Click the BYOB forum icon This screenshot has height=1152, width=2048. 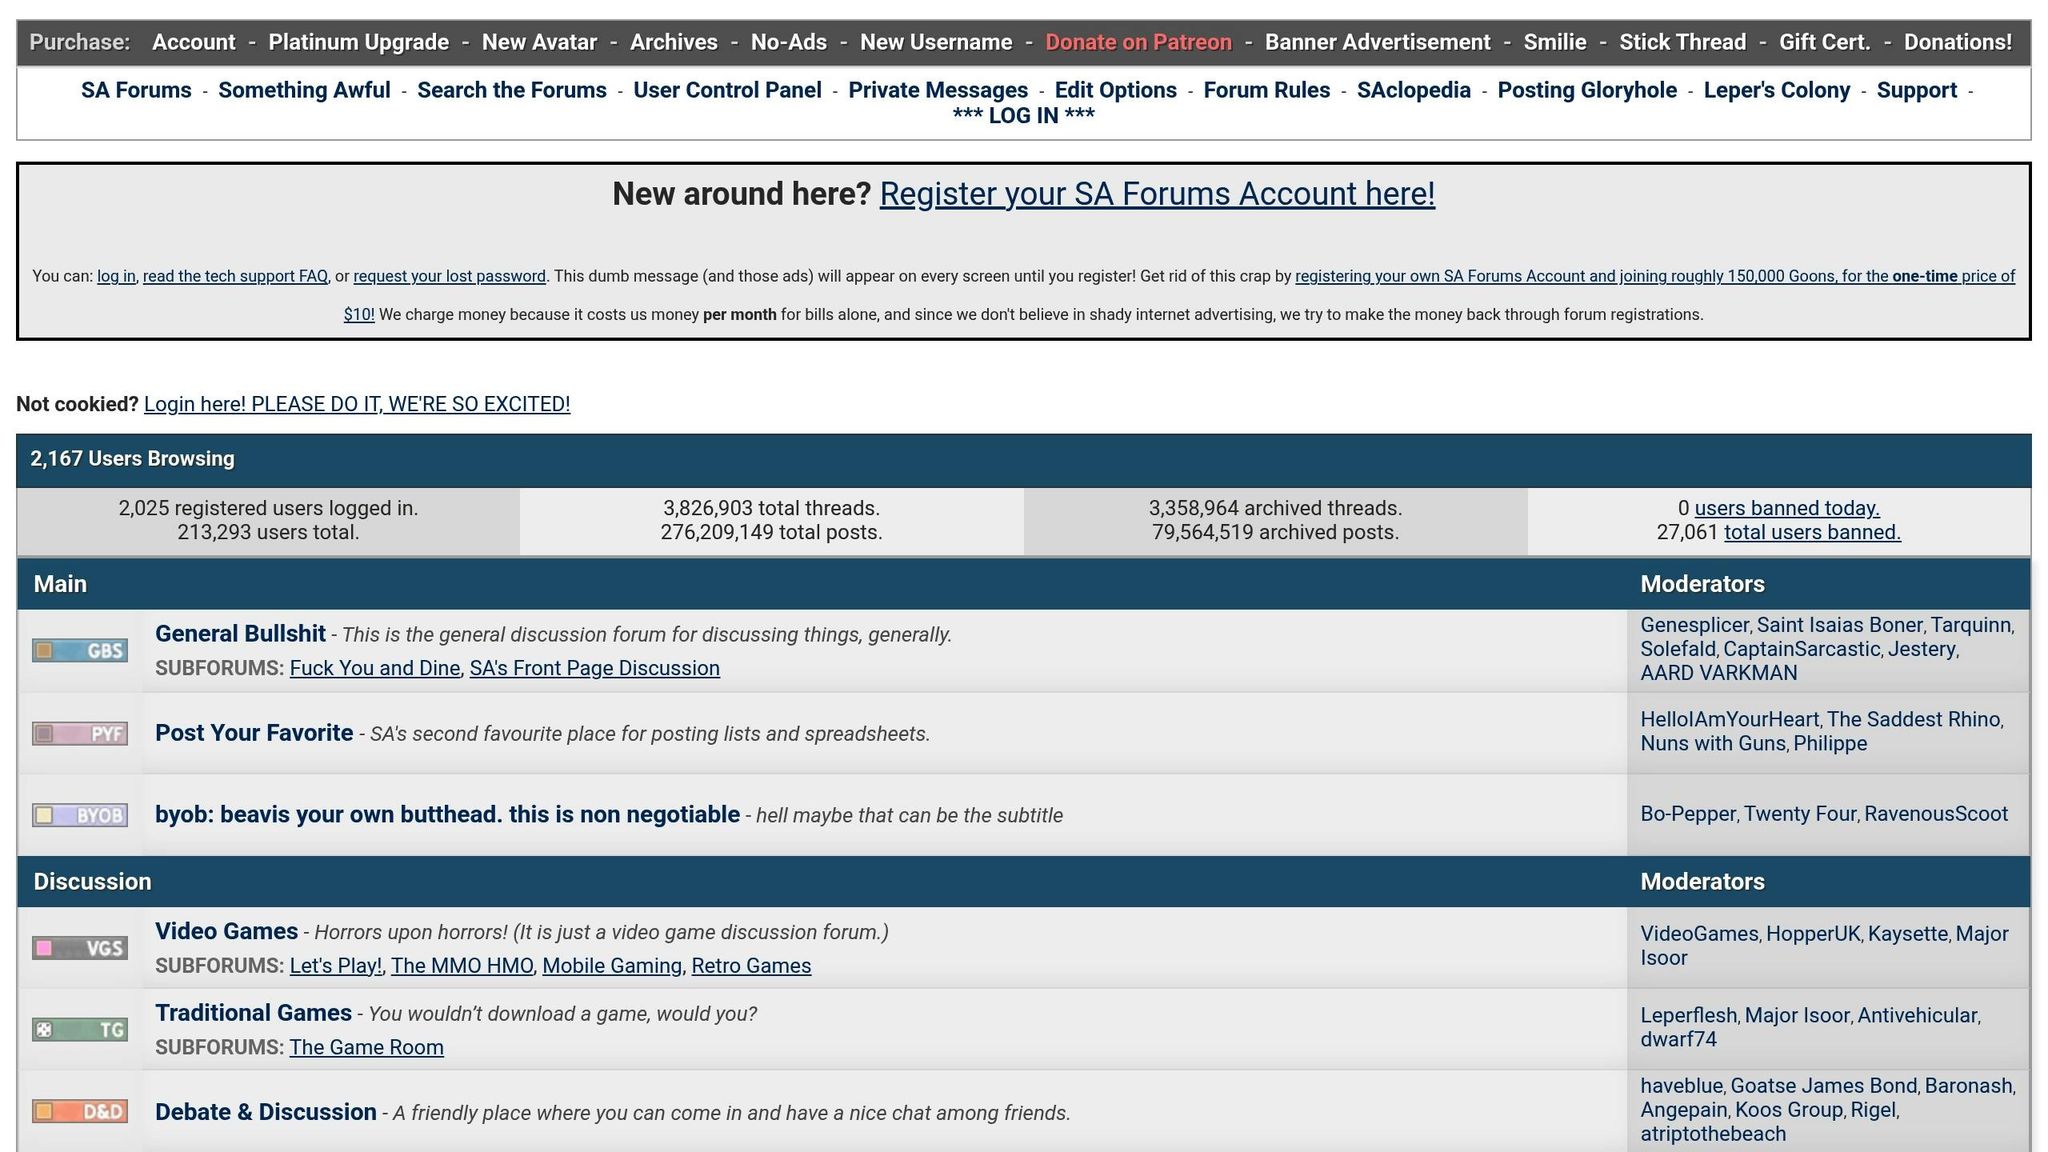click(x=80, y=815)
